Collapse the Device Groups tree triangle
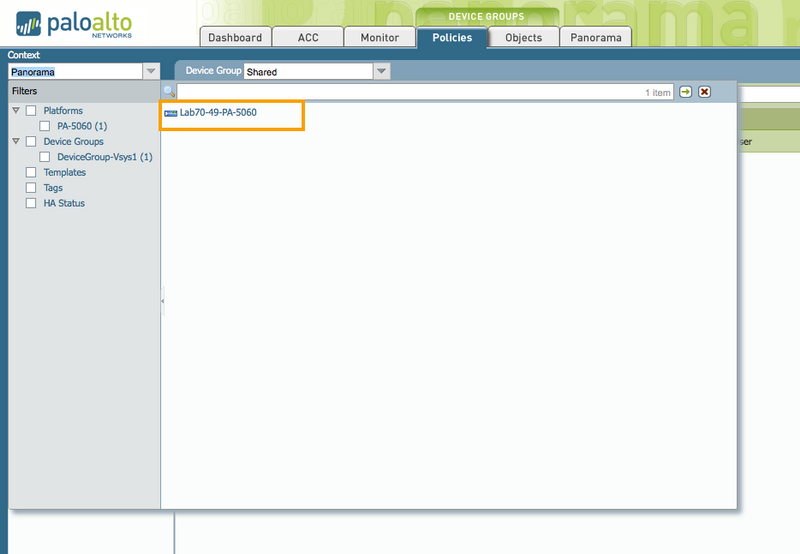The width and height of the screenshot is (800, 554). (x=16, y=141)
